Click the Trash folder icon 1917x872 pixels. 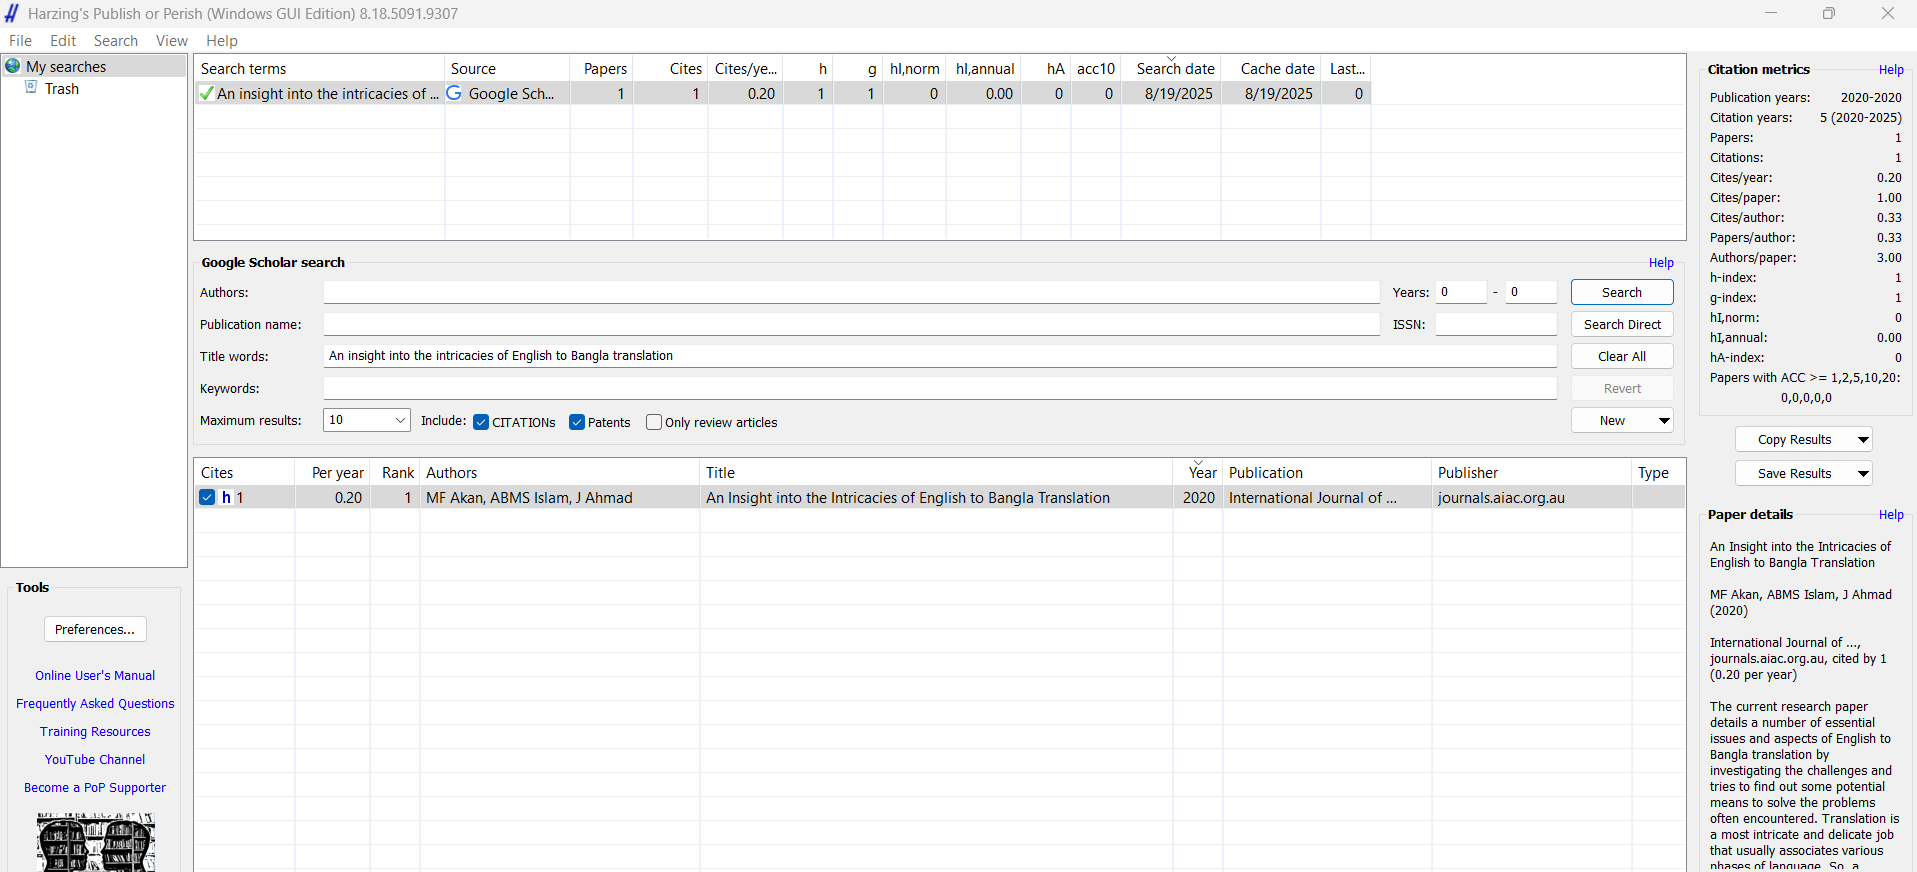pos(31,88)
